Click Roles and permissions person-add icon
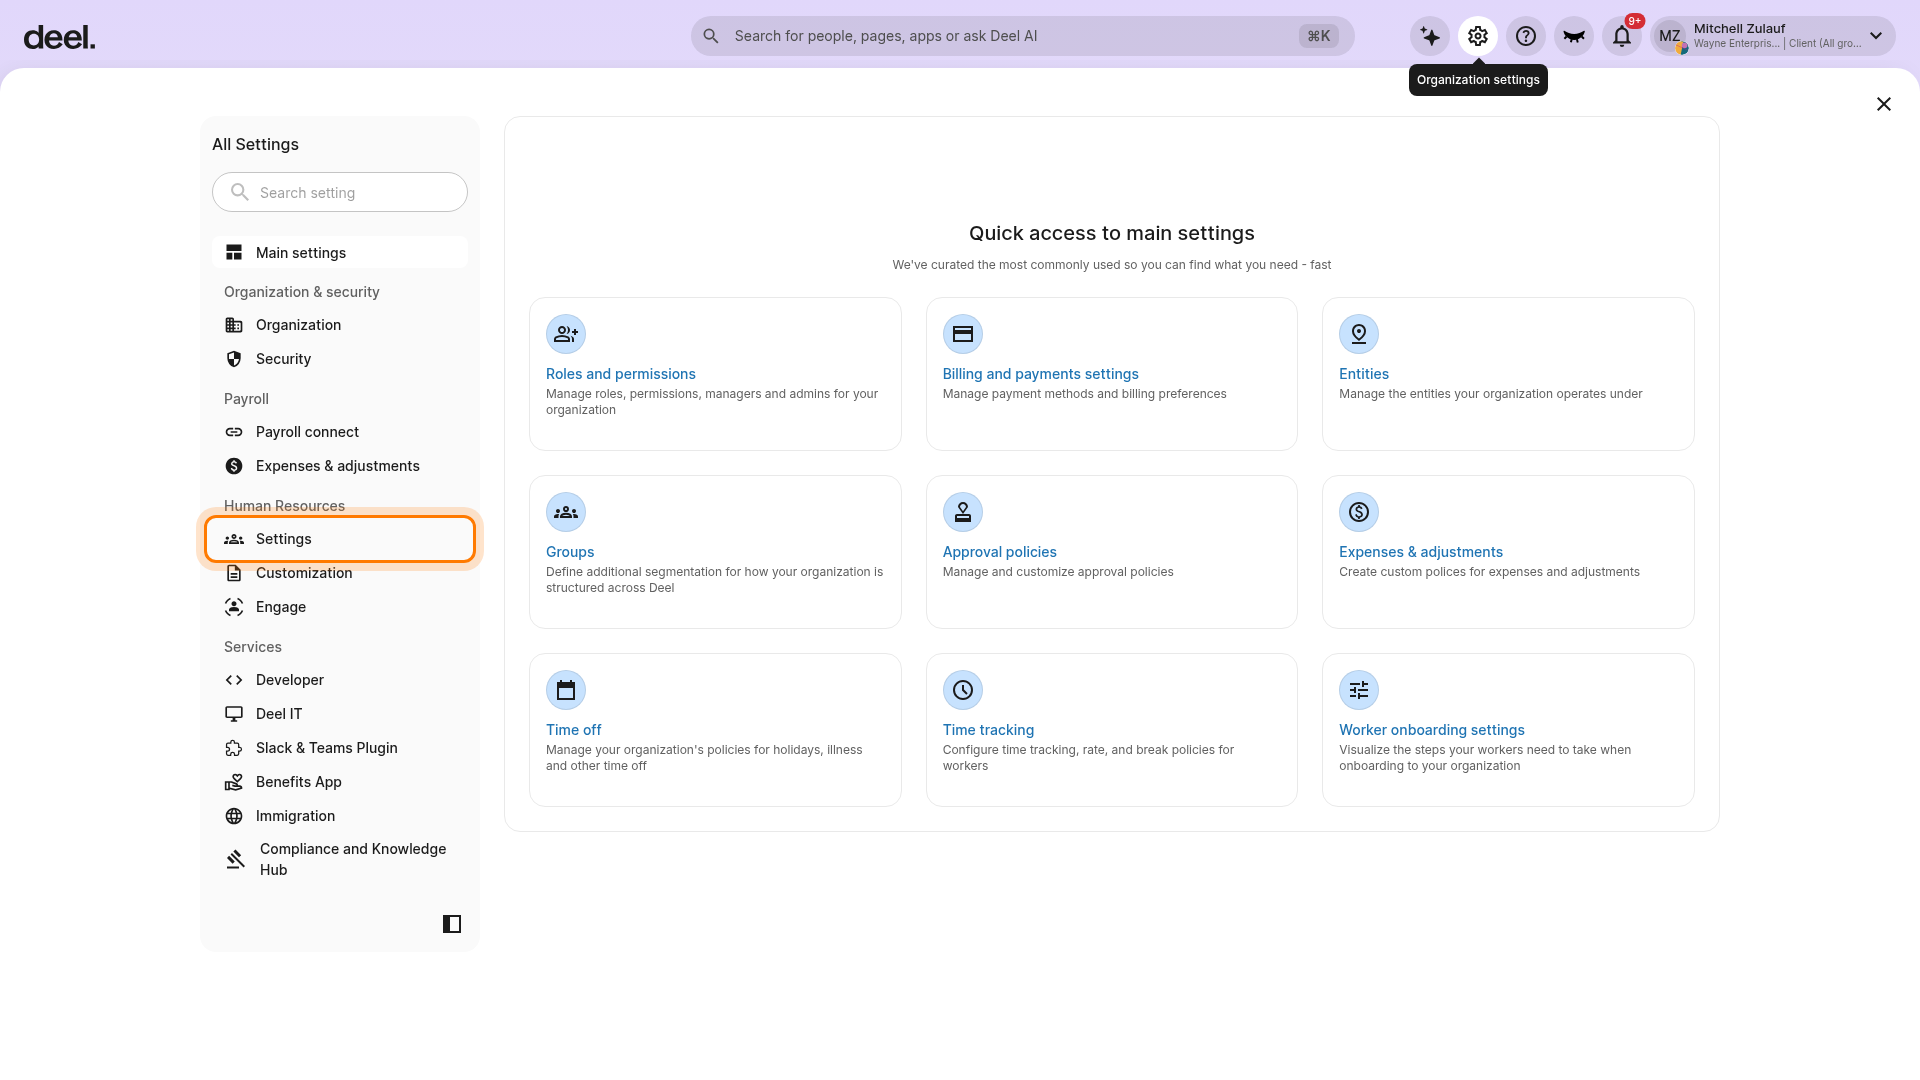 pos(566,334)
